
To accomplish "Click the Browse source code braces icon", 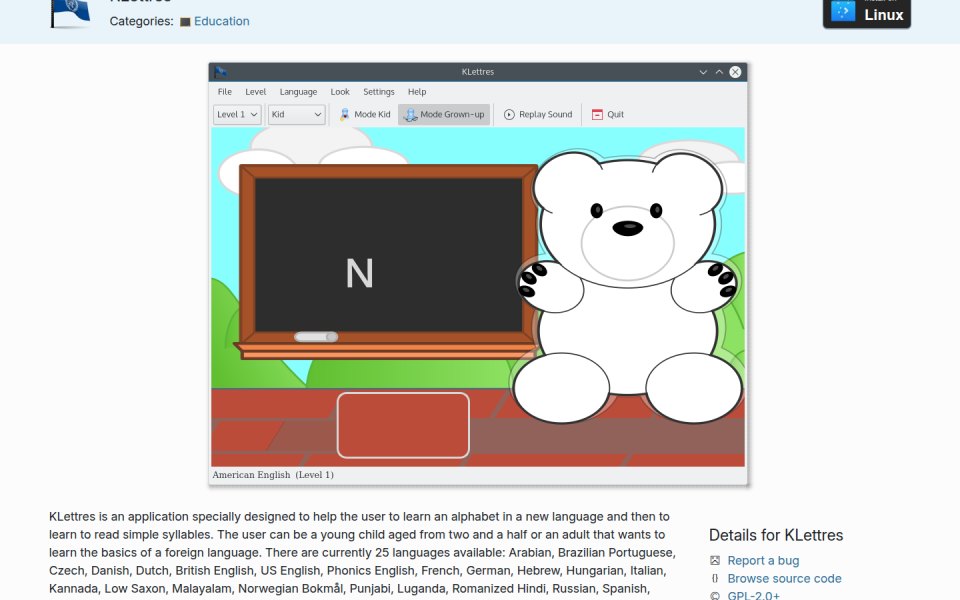I will (x=714, y=578).
